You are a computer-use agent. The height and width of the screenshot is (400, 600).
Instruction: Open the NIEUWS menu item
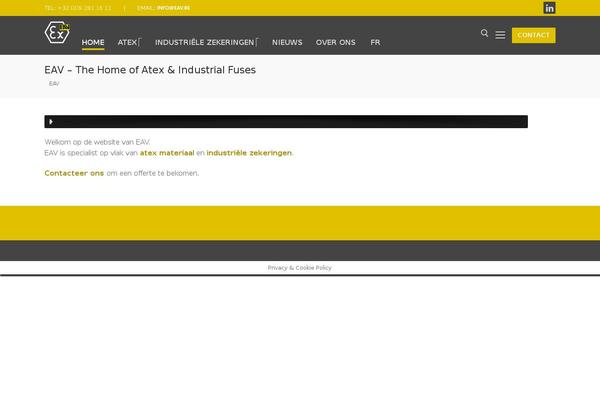(287, 42)
